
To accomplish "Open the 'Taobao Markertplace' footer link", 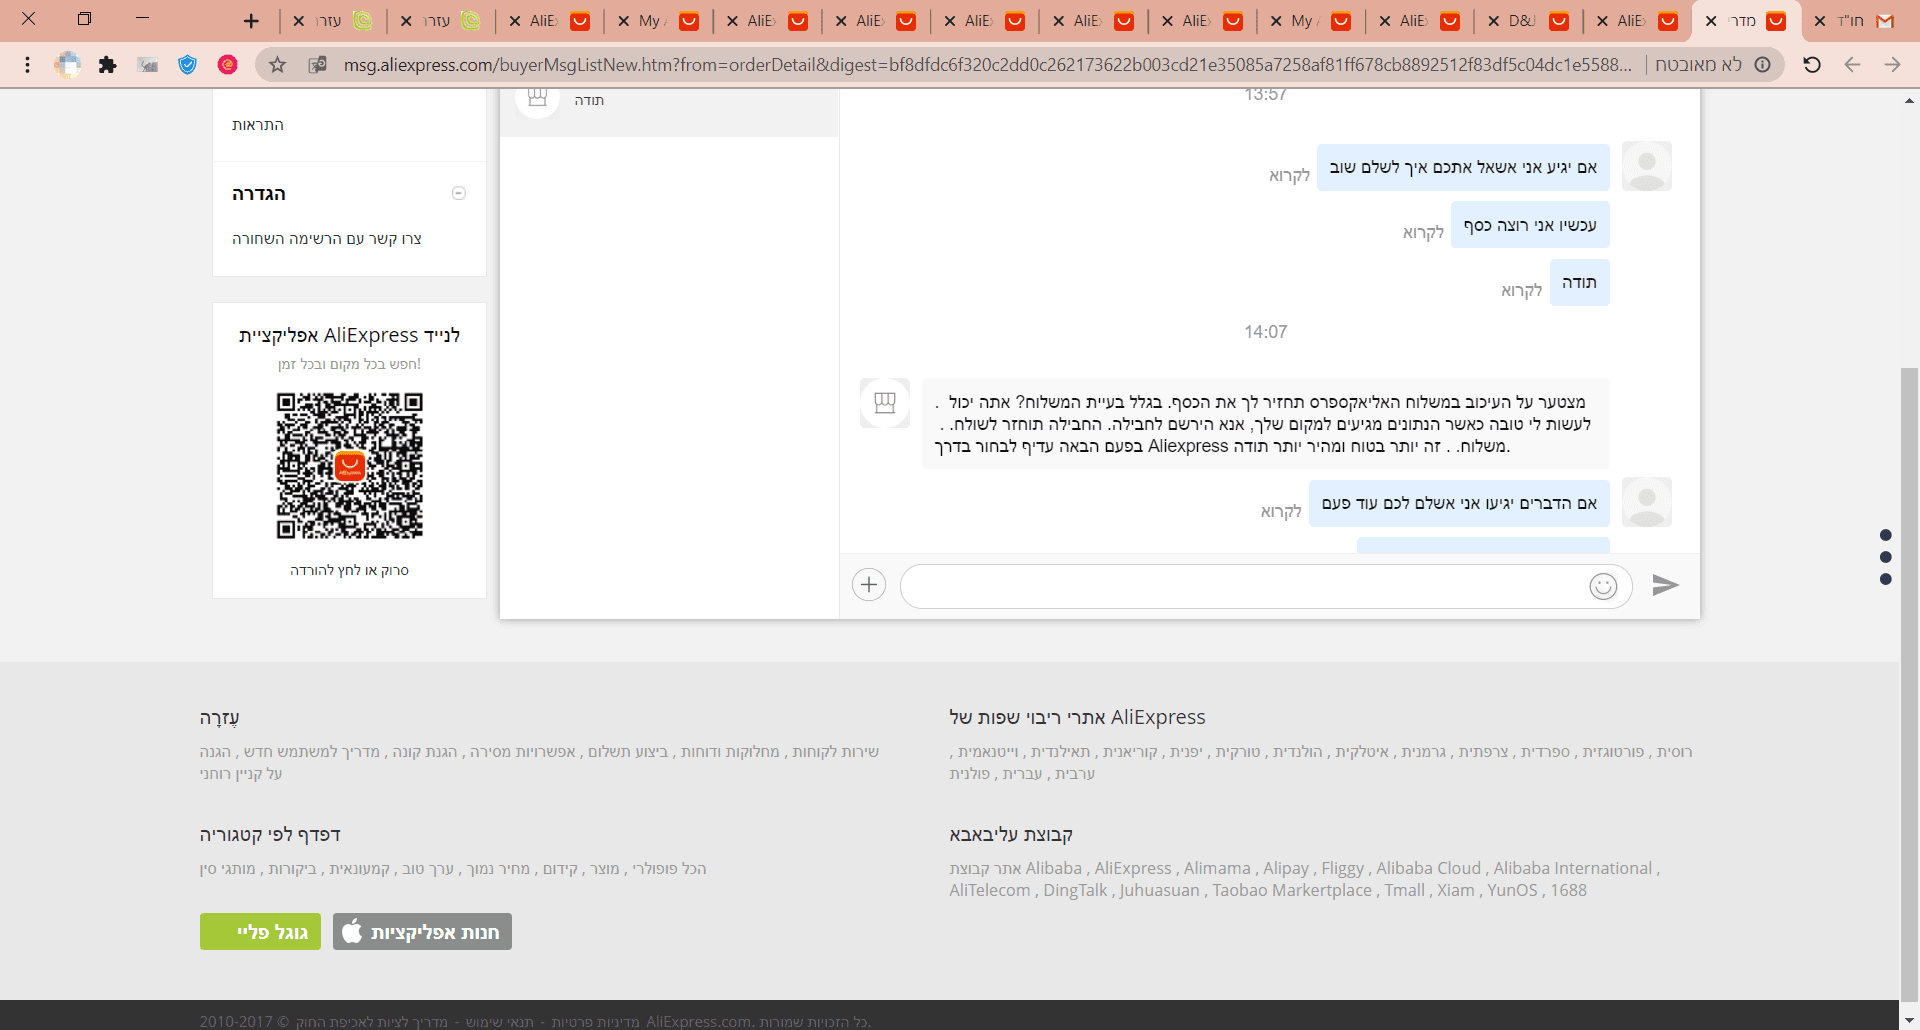I will (1292, 890).
